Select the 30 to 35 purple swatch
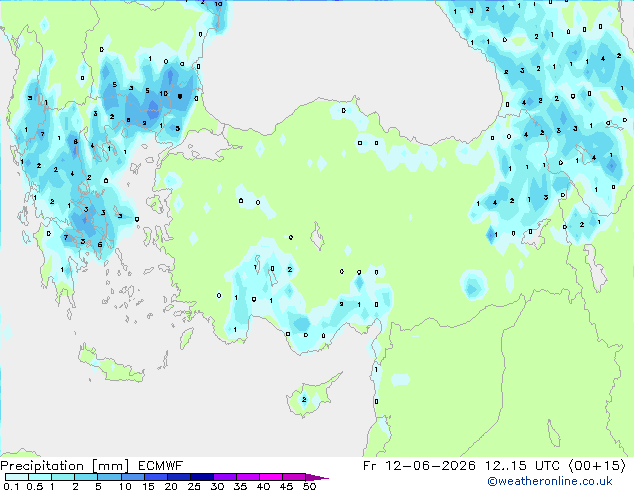Image resolution: width=634 pixels, height=490 pixels. 224,477
